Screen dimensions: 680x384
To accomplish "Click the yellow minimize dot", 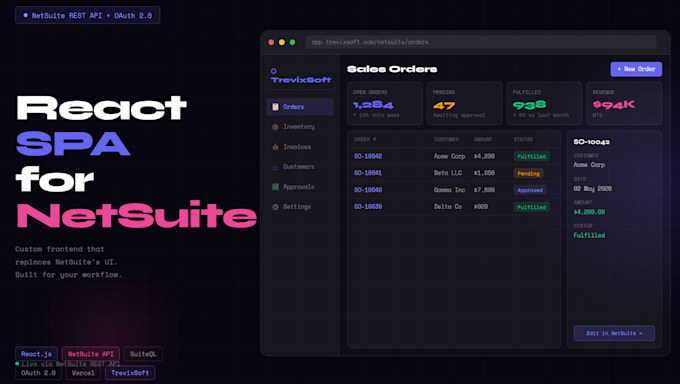I will click(282, 42).
